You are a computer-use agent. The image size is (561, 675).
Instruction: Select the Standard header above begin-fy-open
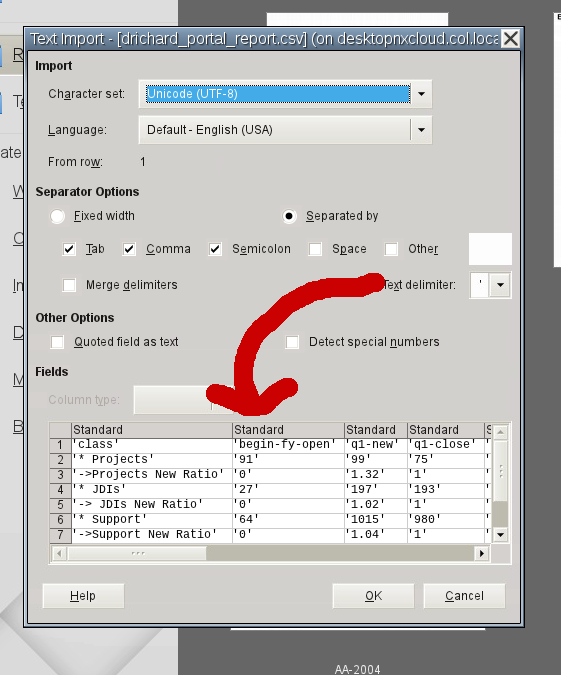(x=288, y=430)
